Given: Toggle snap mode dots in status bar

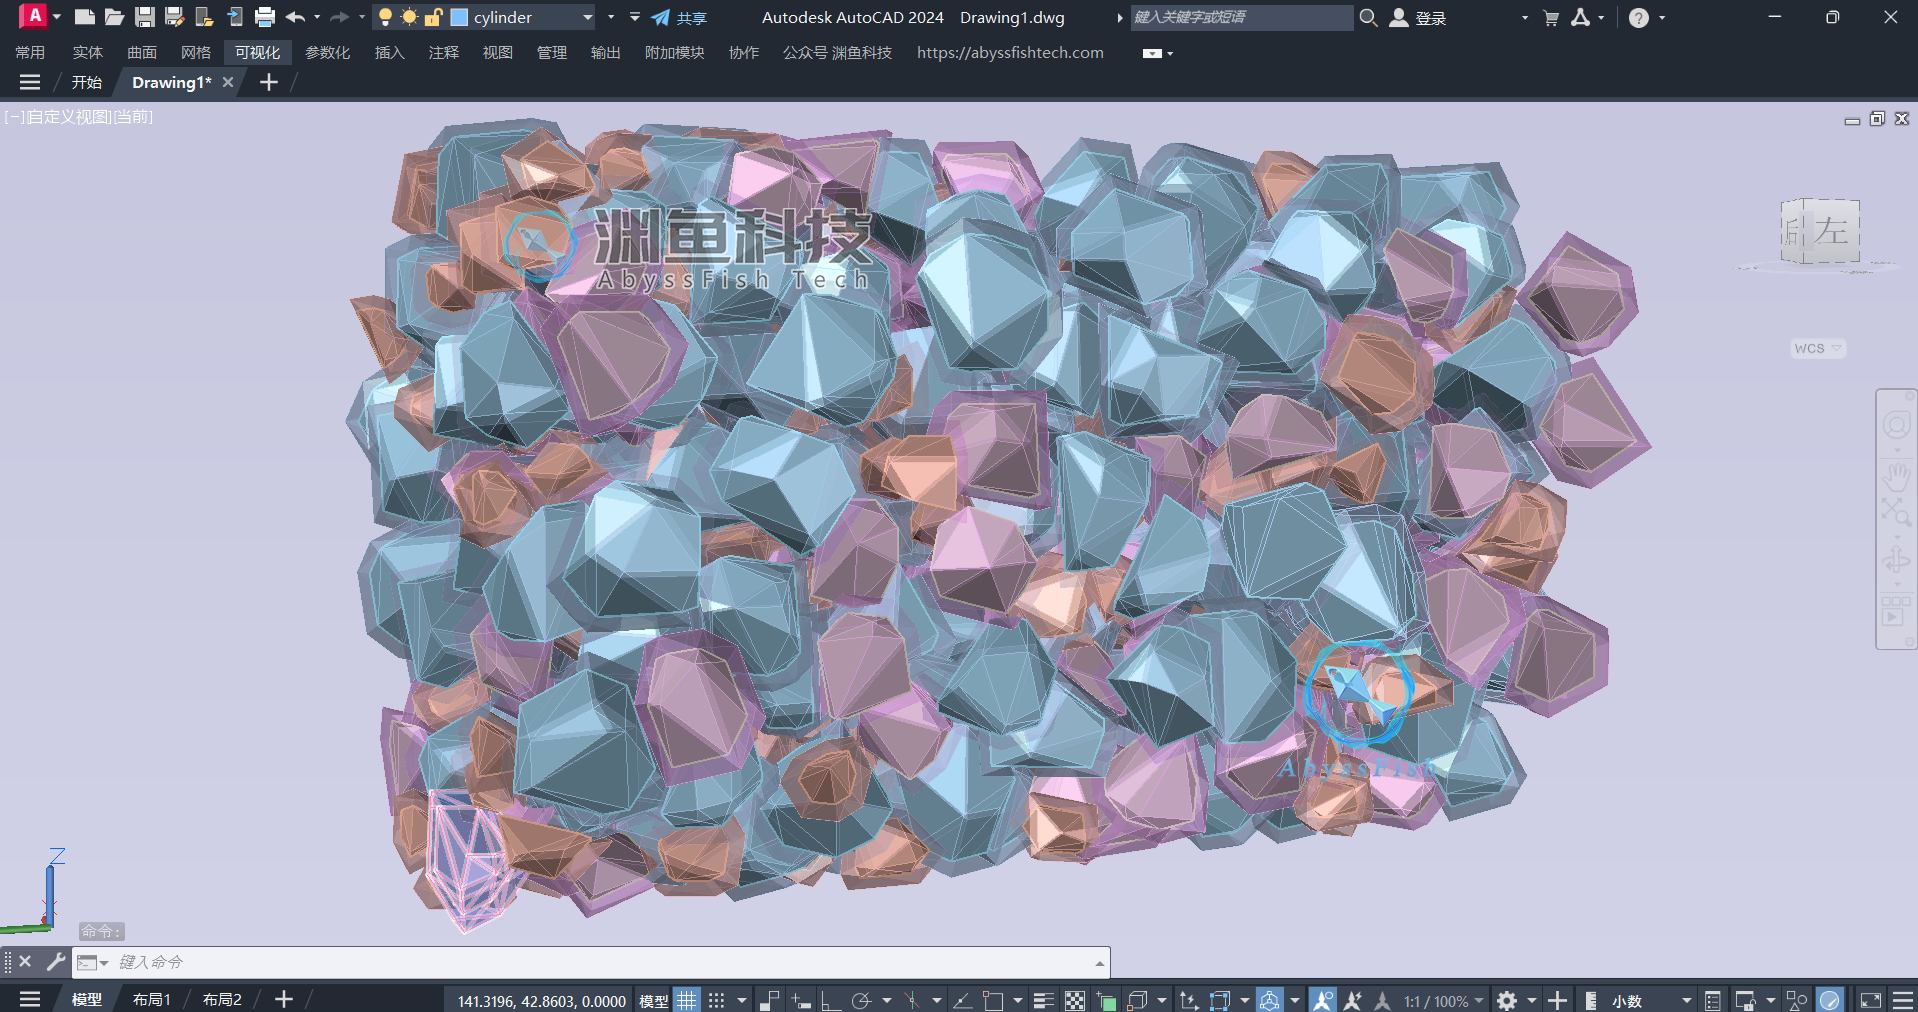Looking at the screenshot, I should click(x=716, y=1000).
